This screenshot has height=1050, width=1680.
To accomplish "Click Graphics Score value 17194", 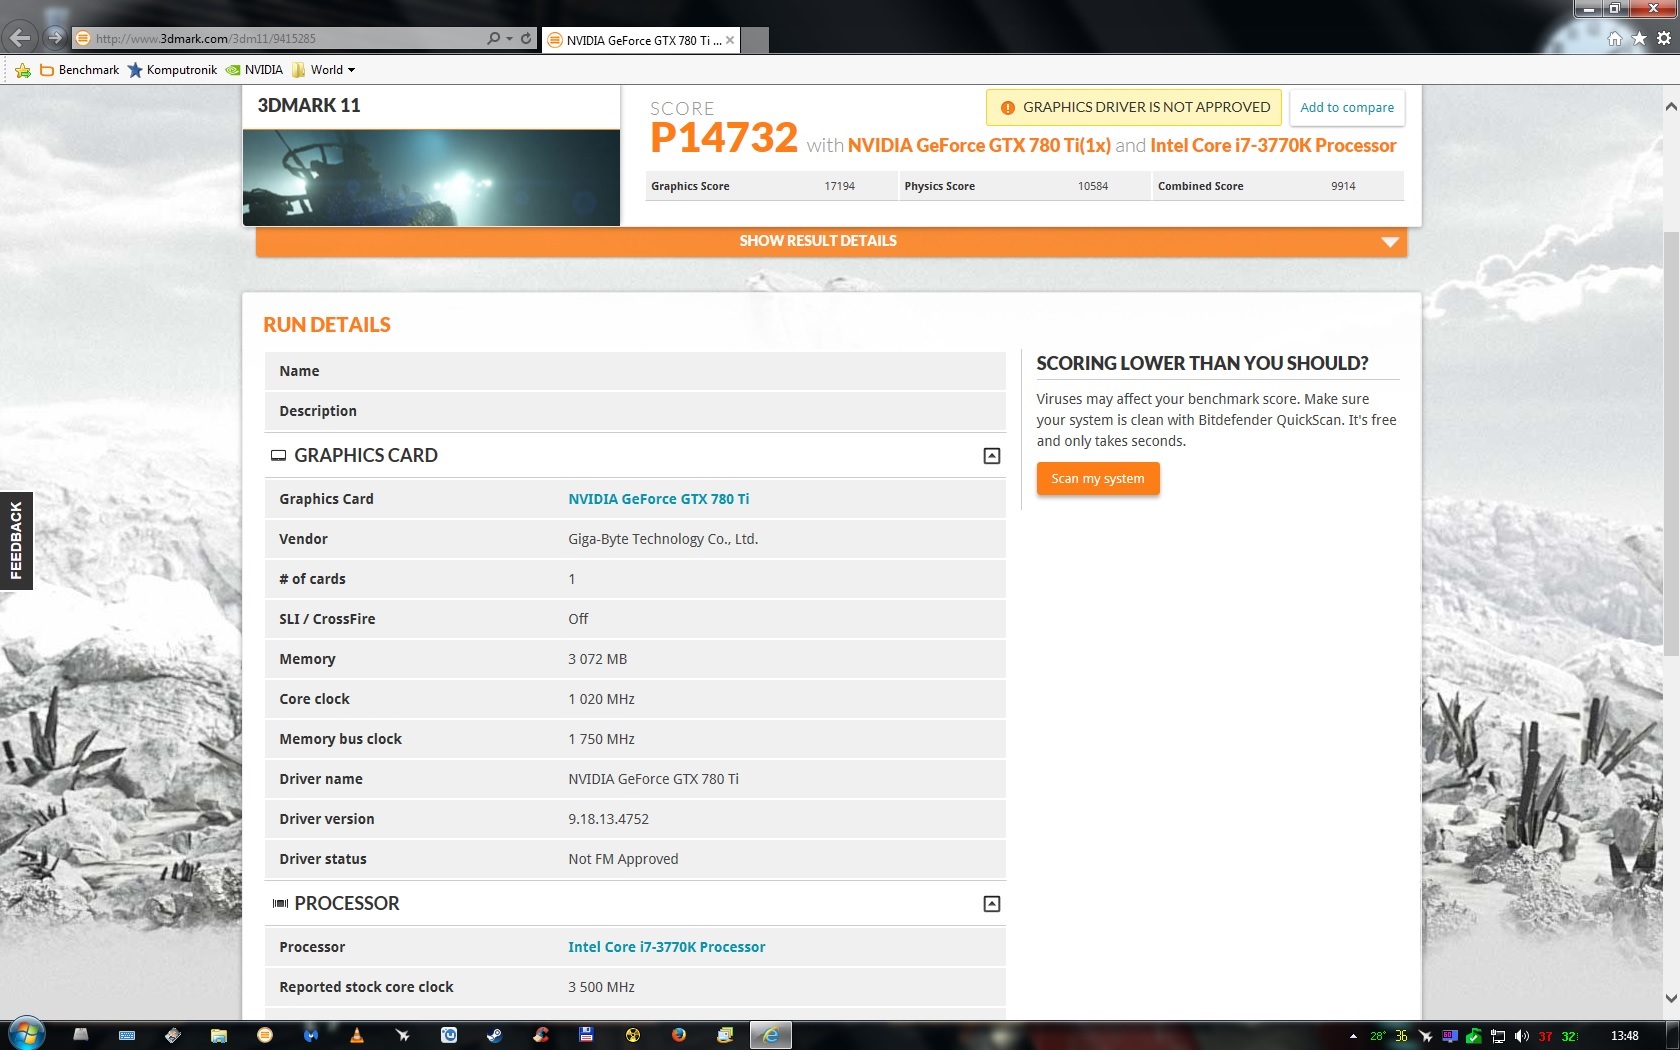I will pyautogui.click(x=839, y=186).
